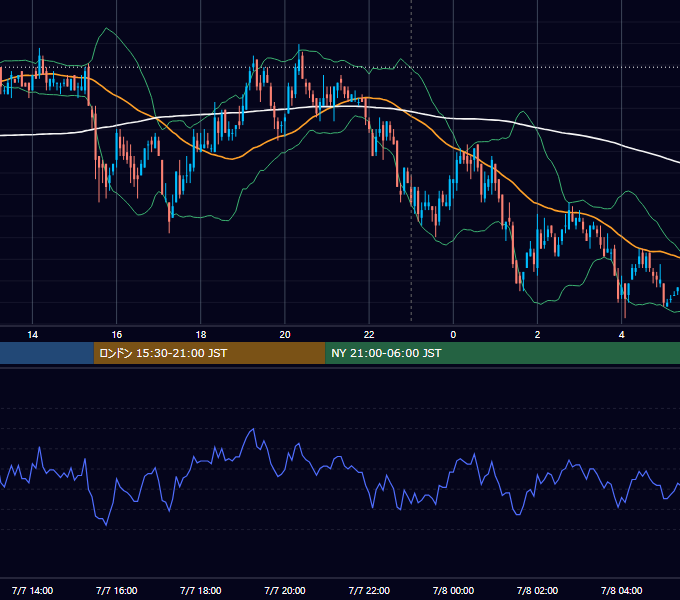Image resolution: width=680 pixels, height=600 pixels.
Task: Click the 7/8 00:00 time label
Action: pyautogui.click(x=453, y=590)
